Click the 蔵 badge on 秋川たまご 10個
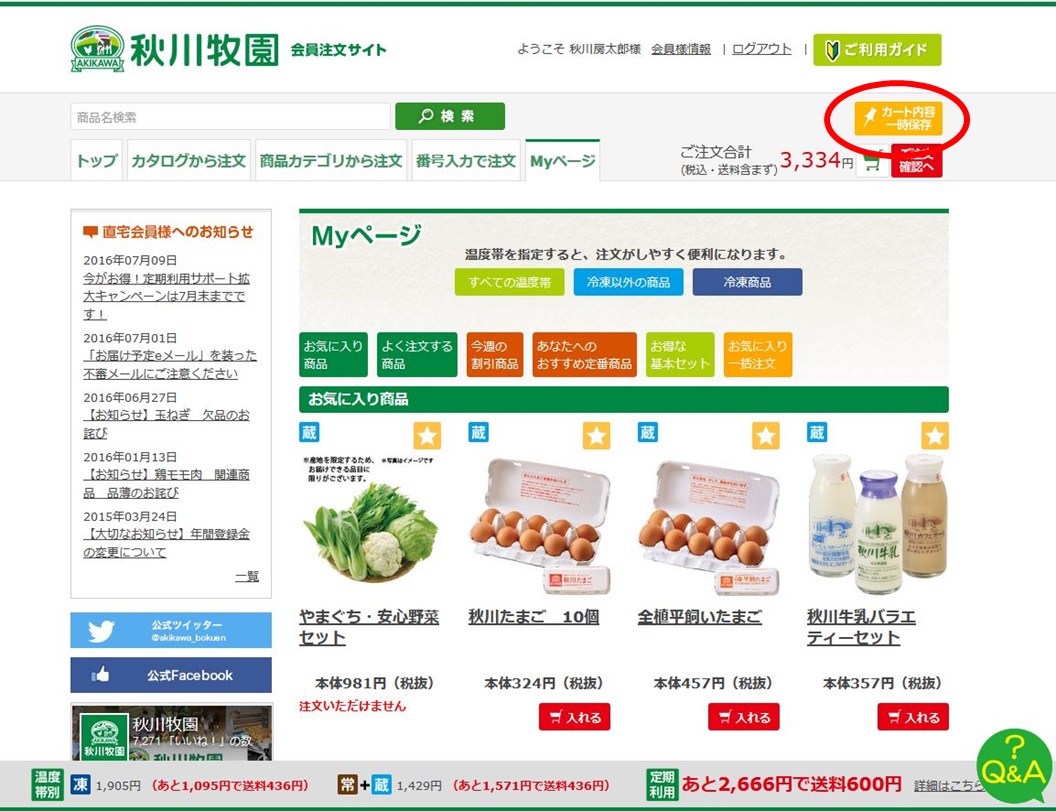 pyautogui.click(x=478, y=432)
